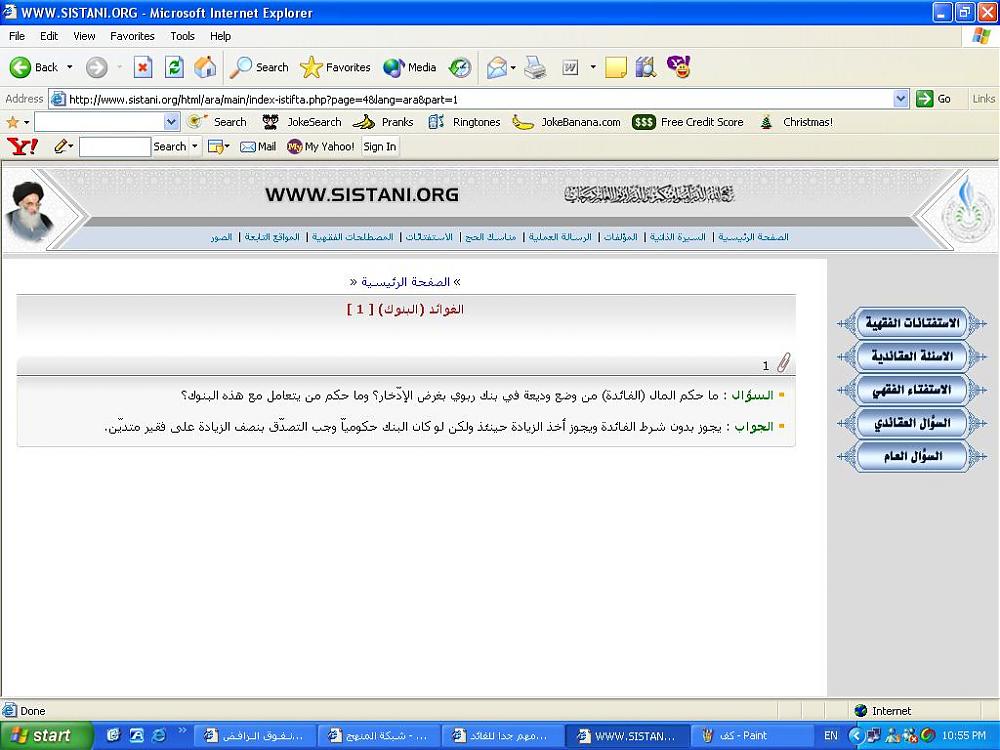Click Sign In on the Yahoo toolbar

(379, 147)
